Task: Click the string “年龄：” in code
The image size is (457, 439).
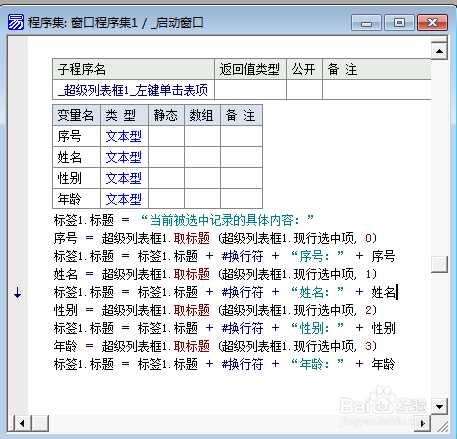Action: (x=317, y=364)
